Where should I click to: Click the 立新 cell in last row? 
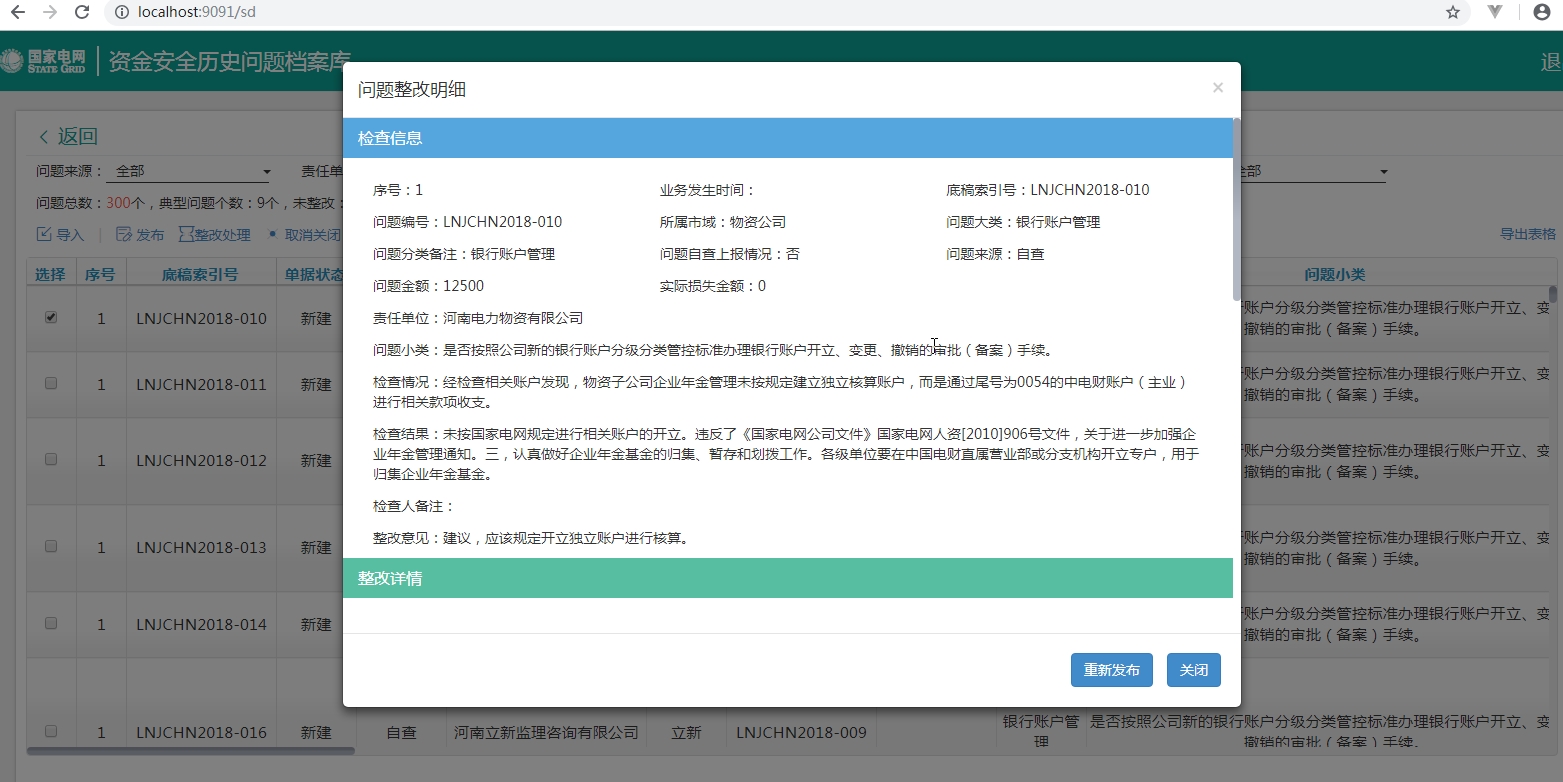686,733
